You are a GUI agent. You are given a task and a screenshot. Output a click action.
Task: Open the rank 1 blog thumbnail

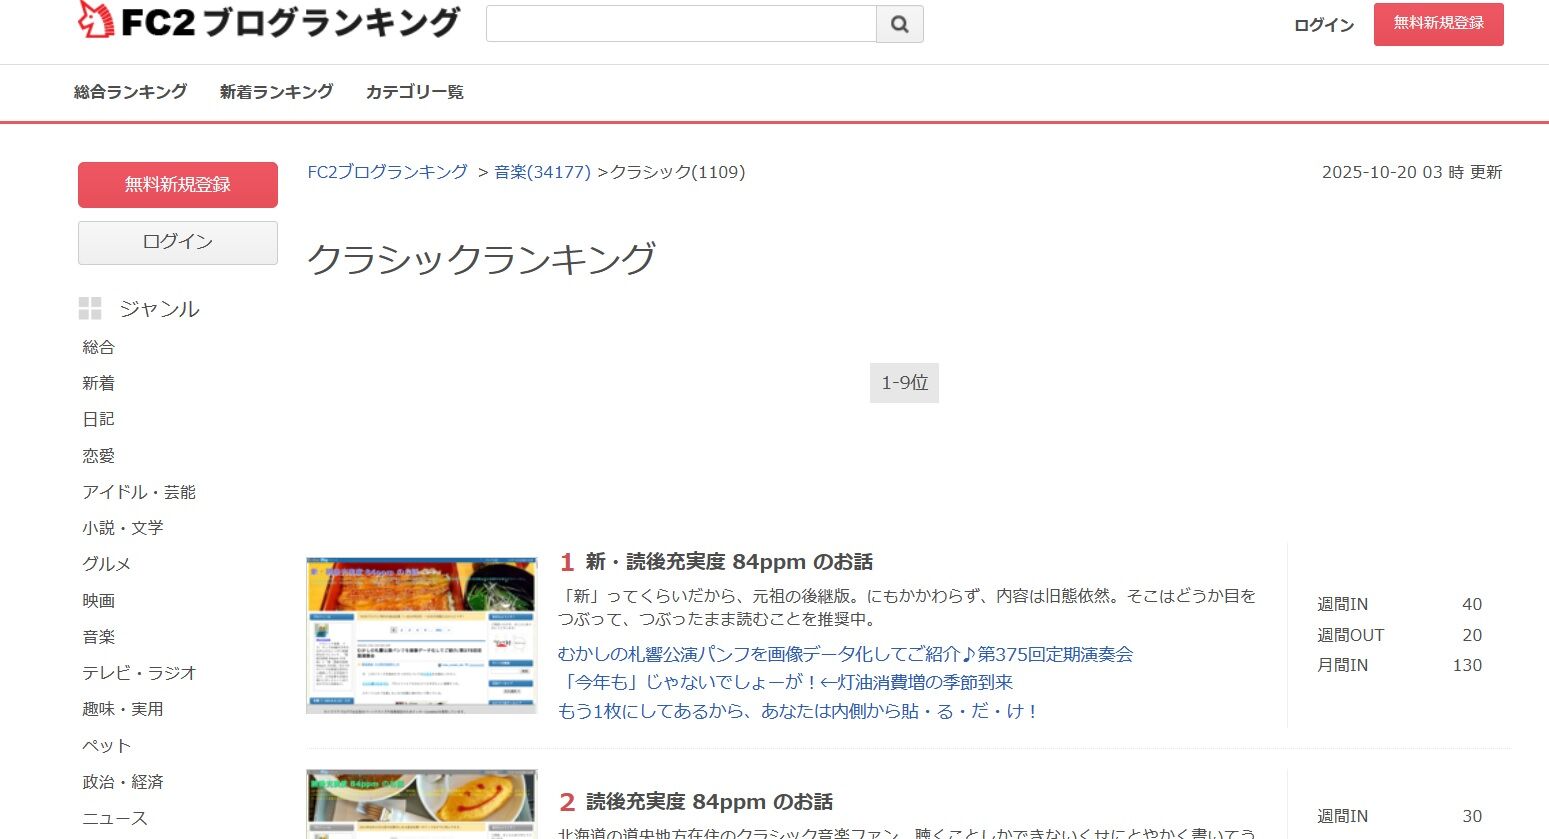(x=422, y=636)
